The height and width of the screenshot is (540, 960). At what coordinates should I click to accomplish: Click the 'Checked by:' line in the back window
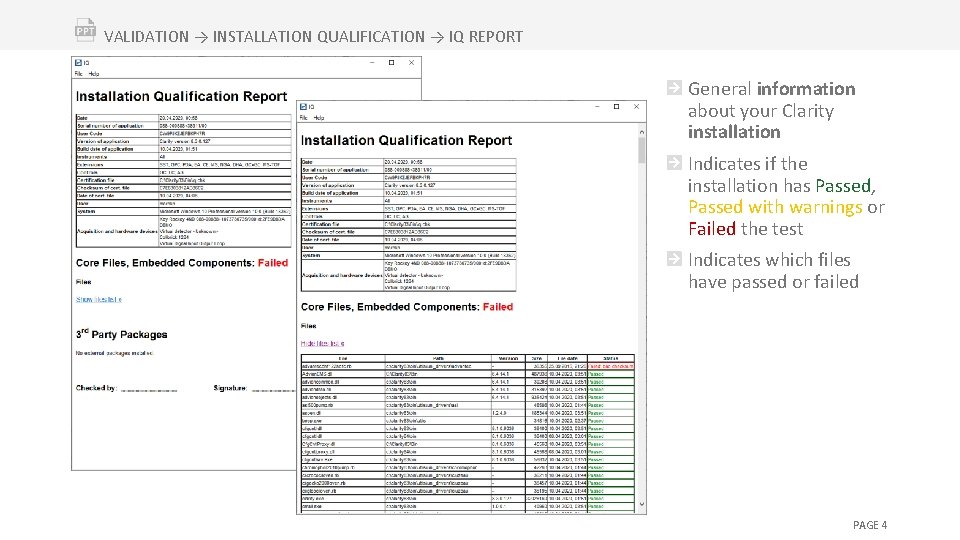tap(127, 388)
